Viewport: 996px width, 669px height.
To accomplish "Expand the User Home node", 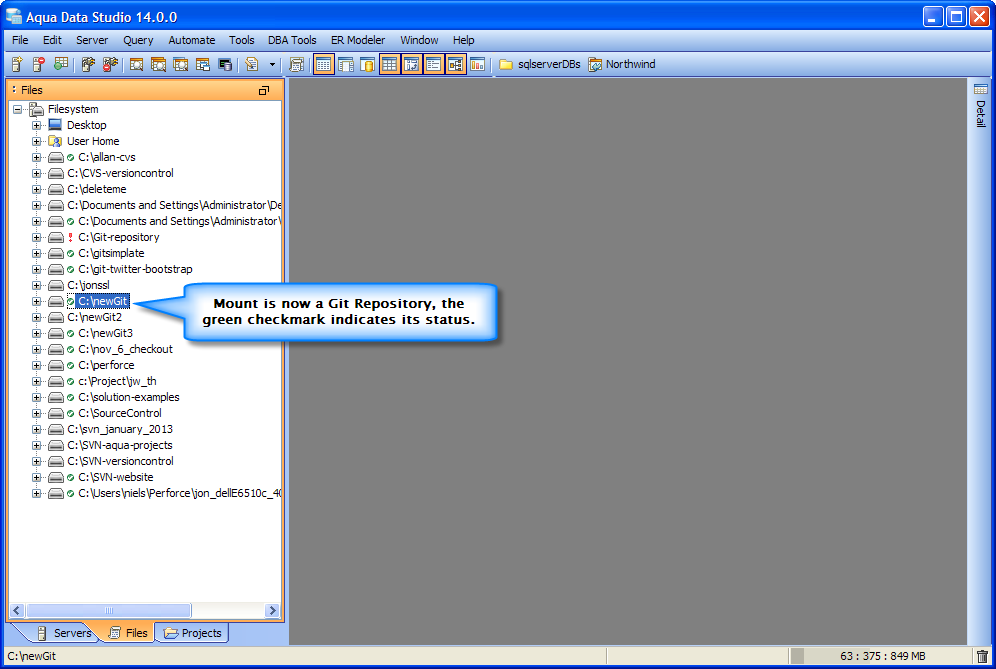I will click(x=36, y=141).
